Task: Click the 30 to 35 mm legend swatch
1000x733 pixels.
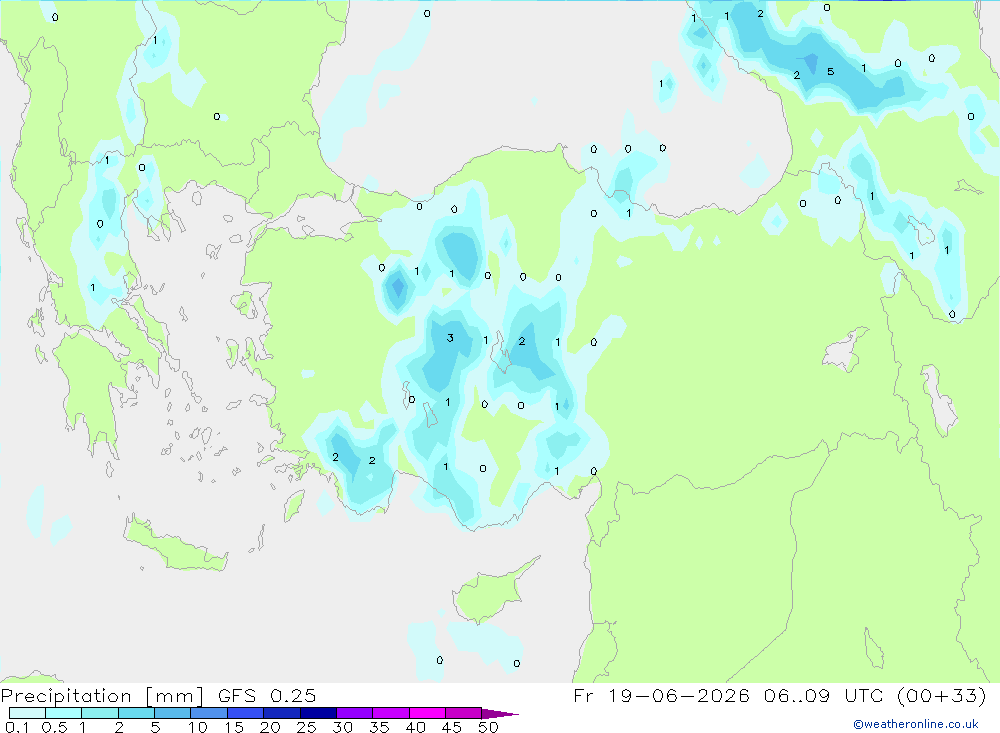Action: tap(355, 713)
